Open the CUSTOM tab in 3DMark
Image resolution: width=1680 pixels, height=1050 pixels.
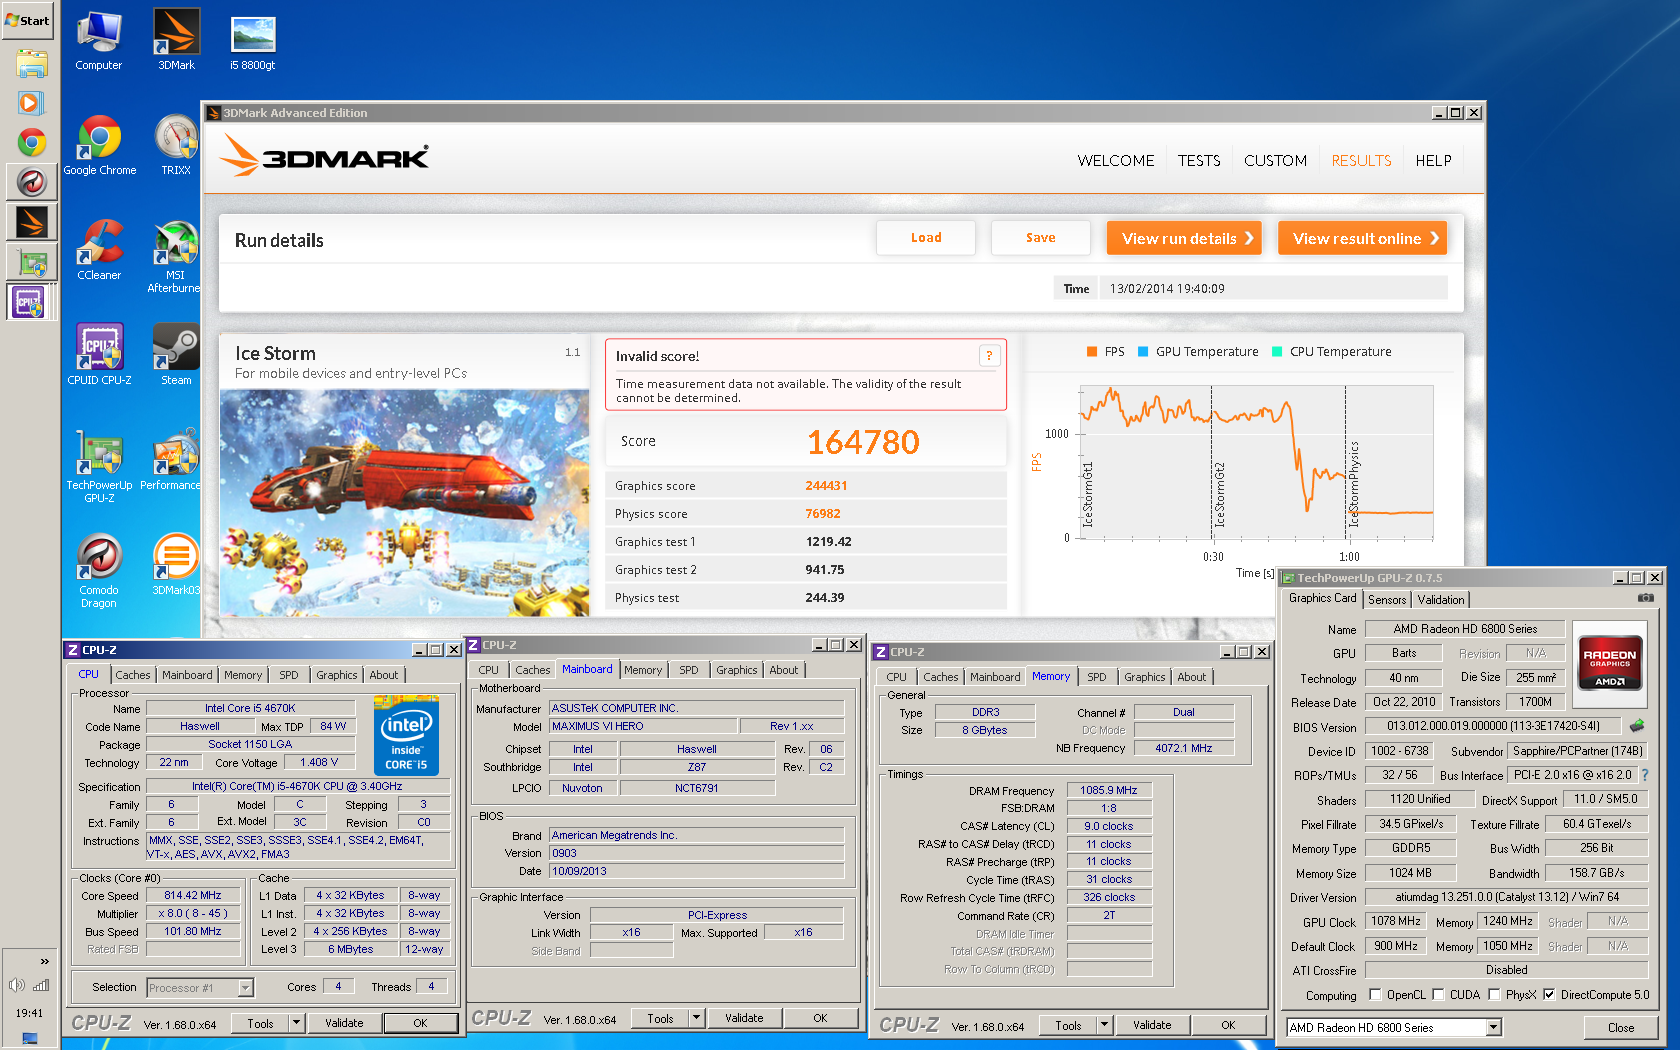click(x=1275, y=160)
